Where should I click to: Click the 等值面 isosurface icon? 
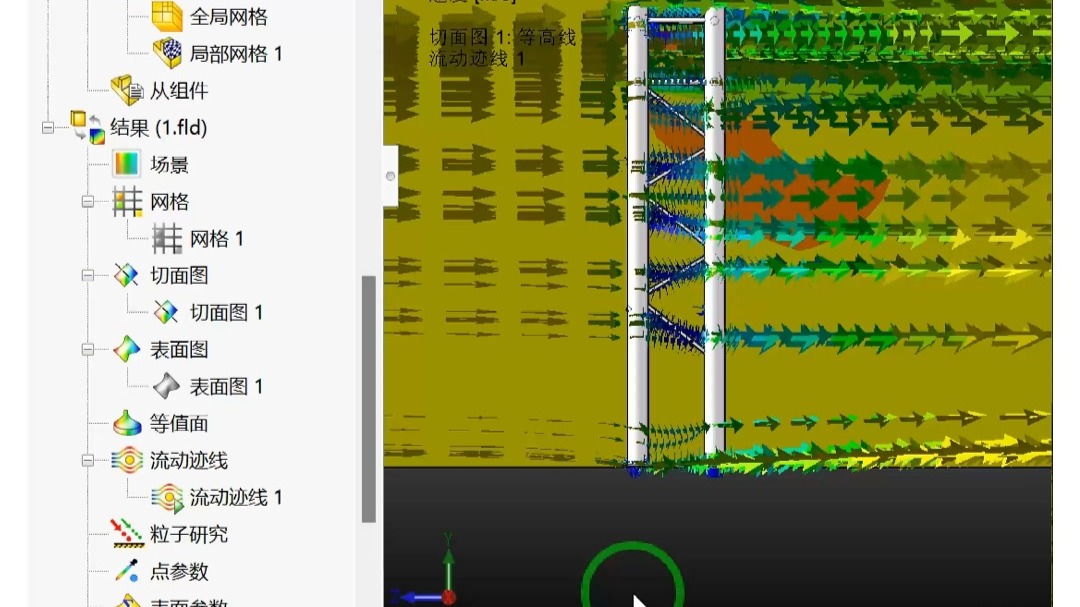point(127,423)
